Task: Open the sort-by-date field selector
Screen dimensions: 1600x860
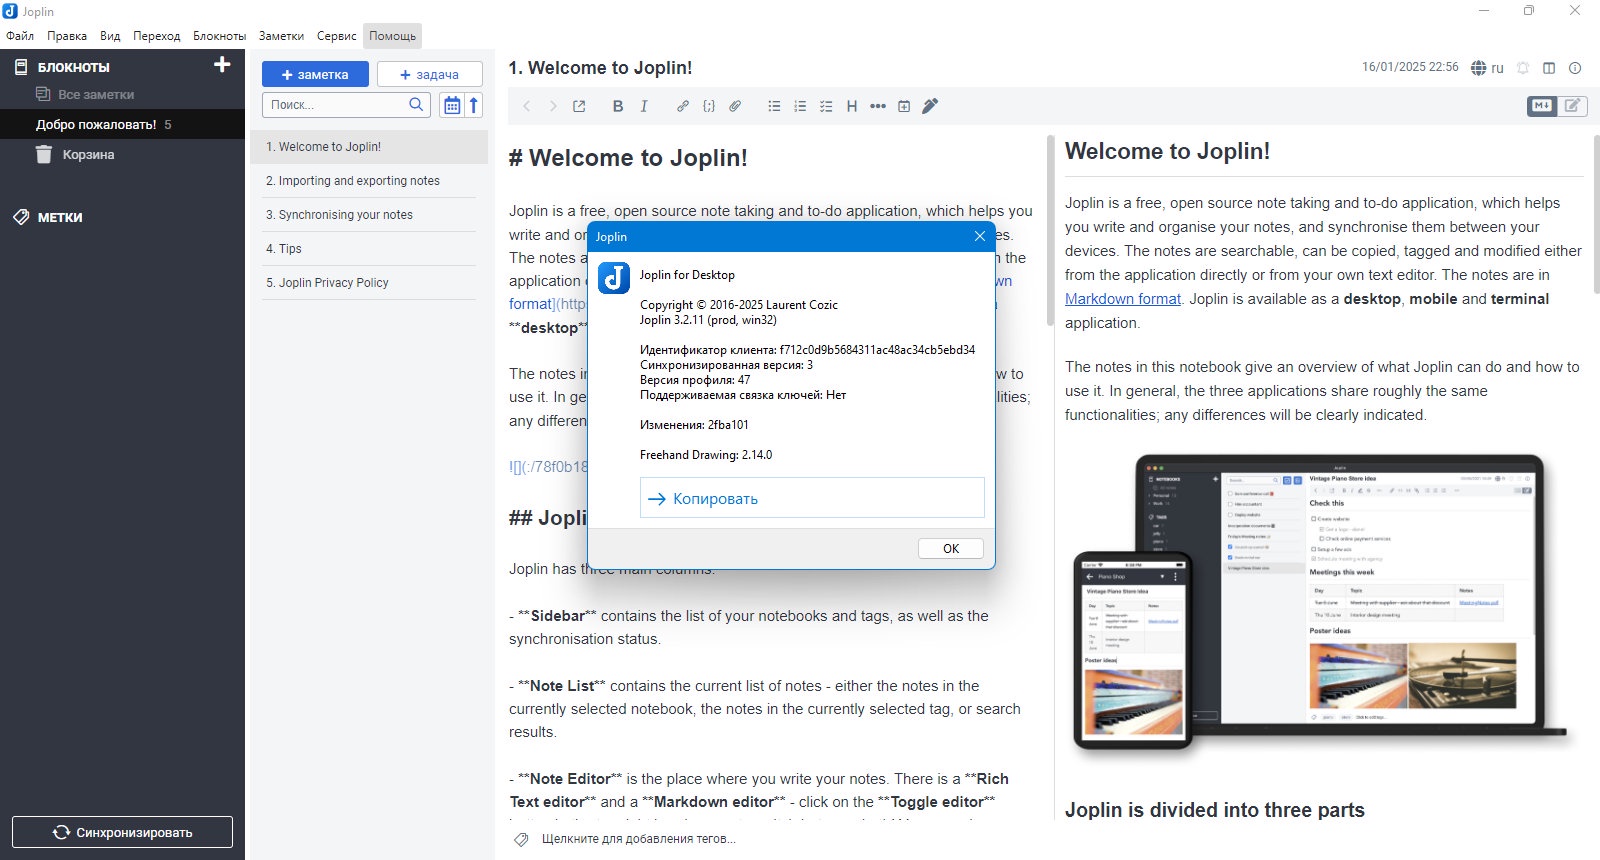Action: (452, 105)
